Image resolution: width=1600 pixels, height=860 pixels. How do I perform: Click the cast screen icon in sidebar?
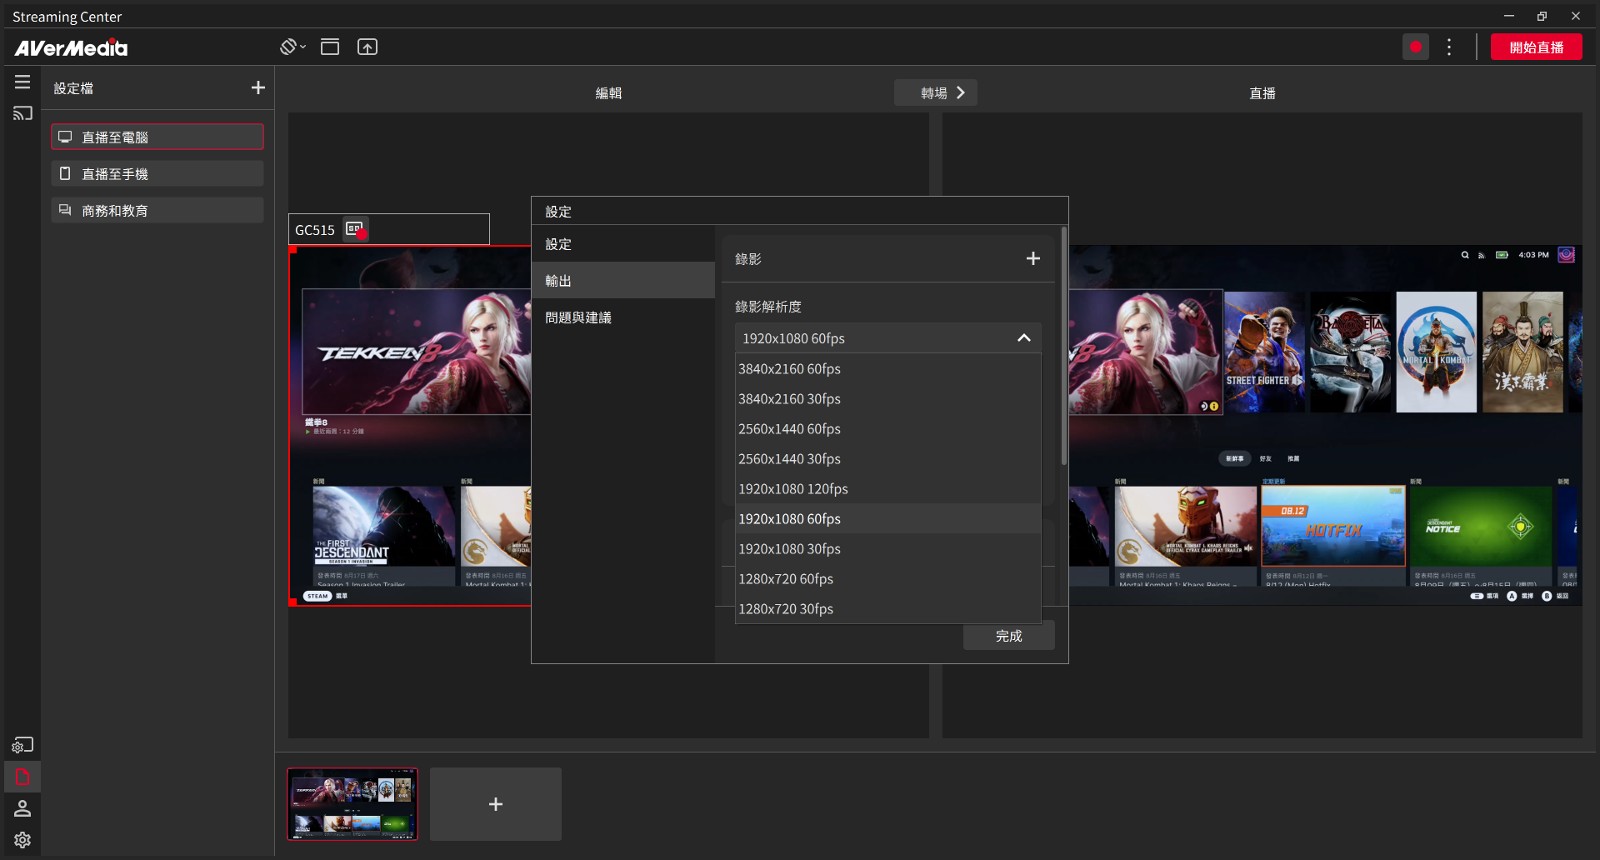(22, 113)
